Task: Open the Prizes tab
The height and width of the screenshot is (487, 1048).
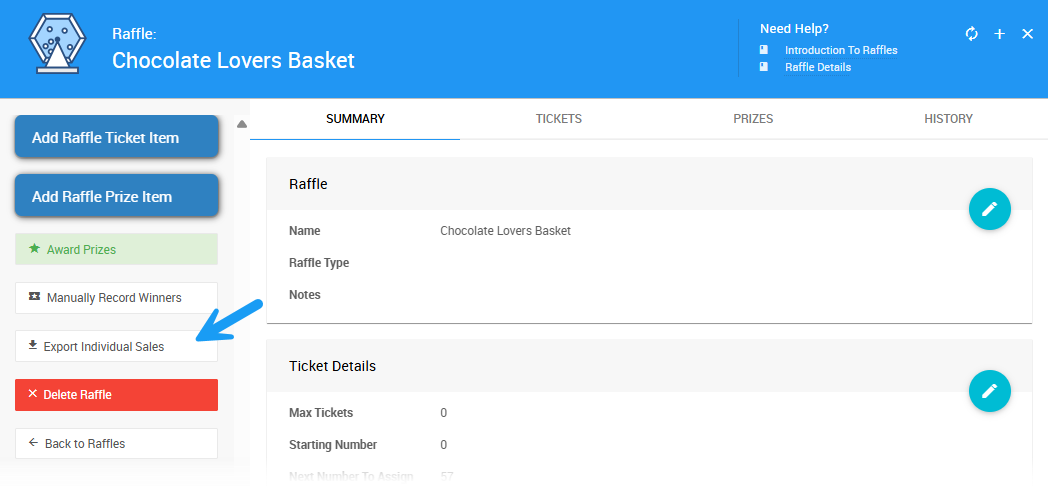Action: 753,119
